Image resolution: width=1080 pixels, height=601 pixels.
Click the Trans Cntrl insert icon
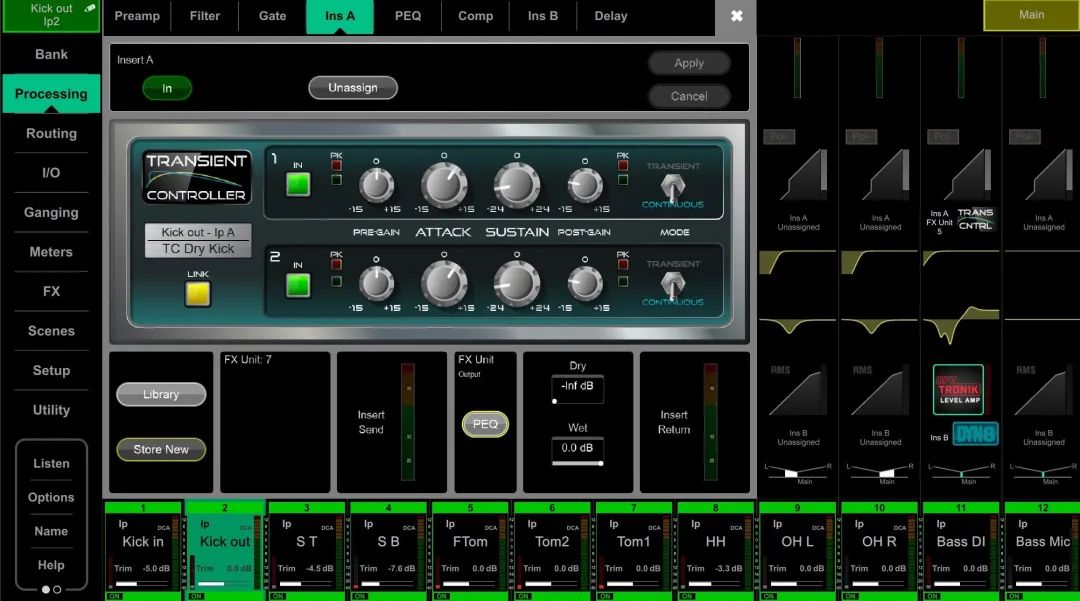click(x=975, y=219)
